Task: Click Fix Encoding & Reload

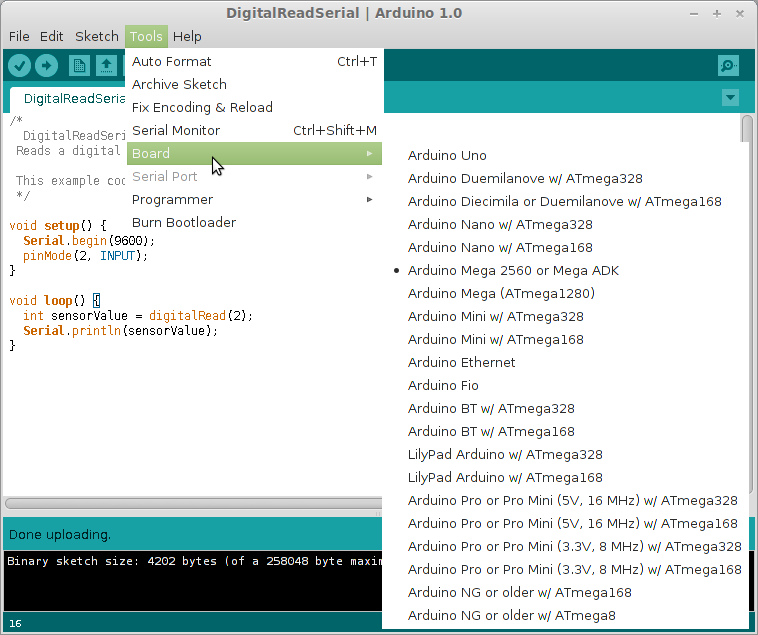Action: click(x=202, y=108)
